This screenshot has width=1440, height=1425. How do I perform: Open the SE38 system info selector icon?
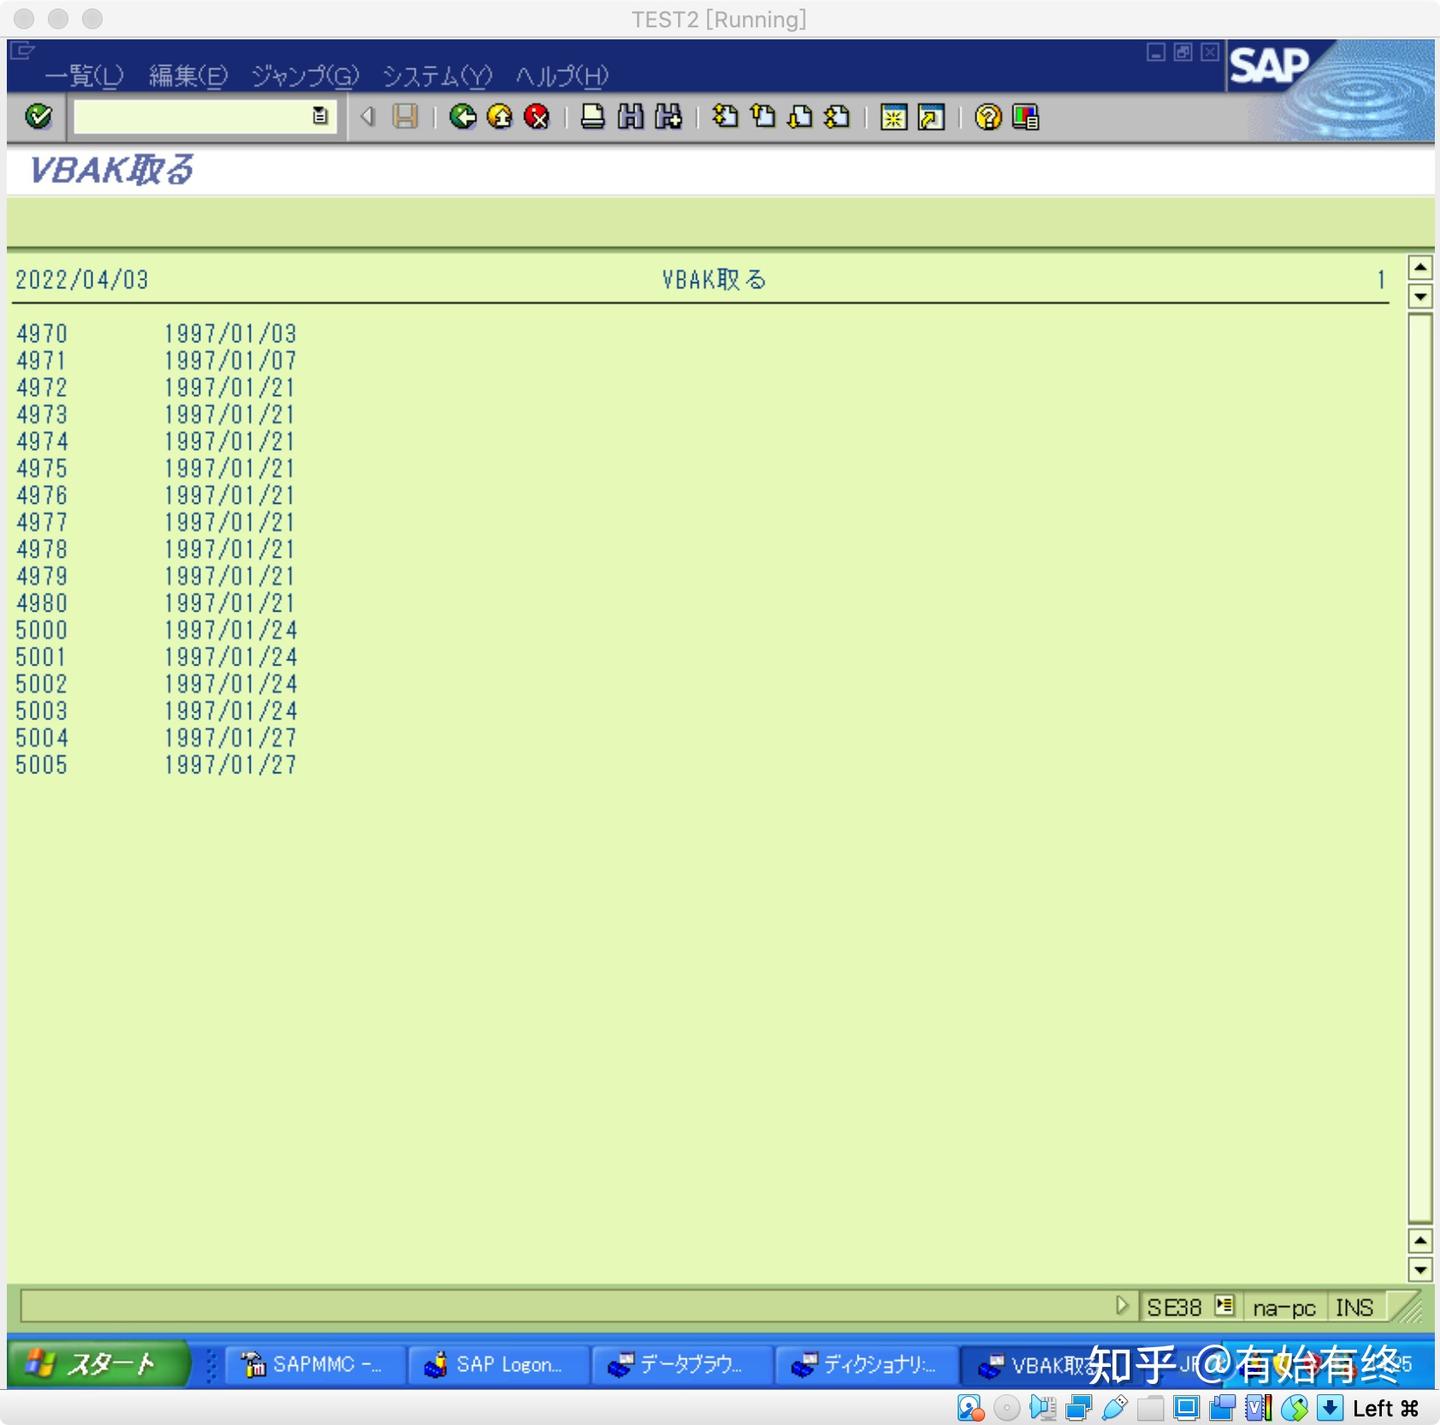(x=1225, y=1306)
